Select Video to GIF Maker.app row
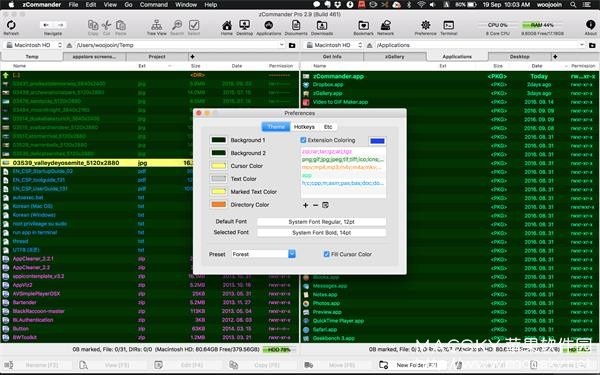Viewport: 600px width, 375px height. click(x=450, y=102)
